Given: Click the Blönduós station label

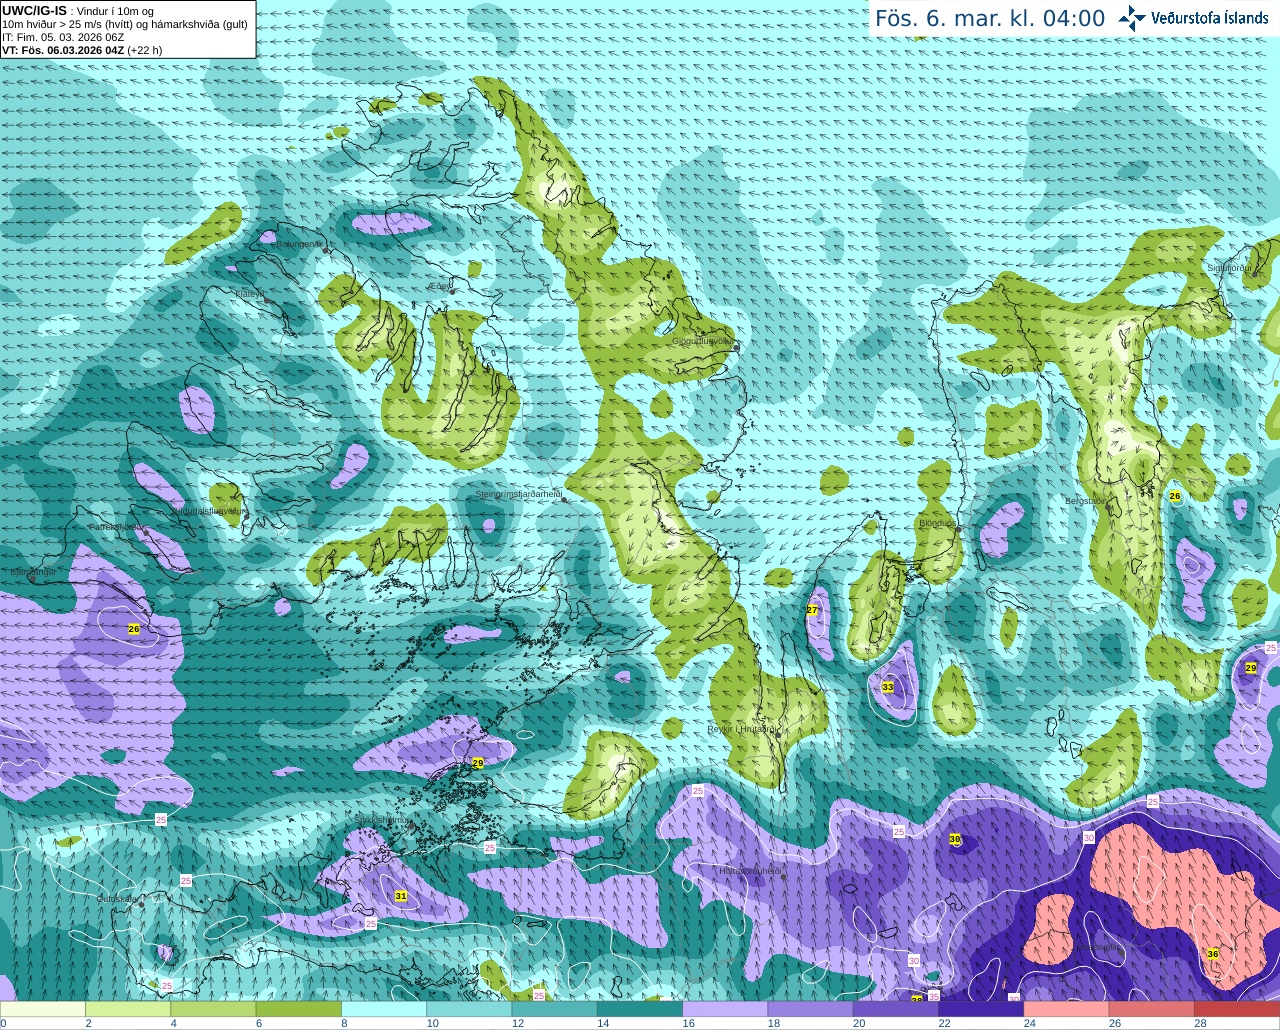Looking at the screenshot, I should 937,523.
